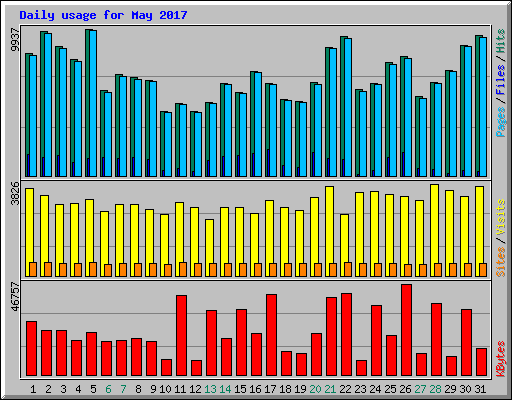The width and height of the screenshot is (512, 400).
Task: Click green weekend day label 6
Action: pyautogui.click(x=108, y=389)
